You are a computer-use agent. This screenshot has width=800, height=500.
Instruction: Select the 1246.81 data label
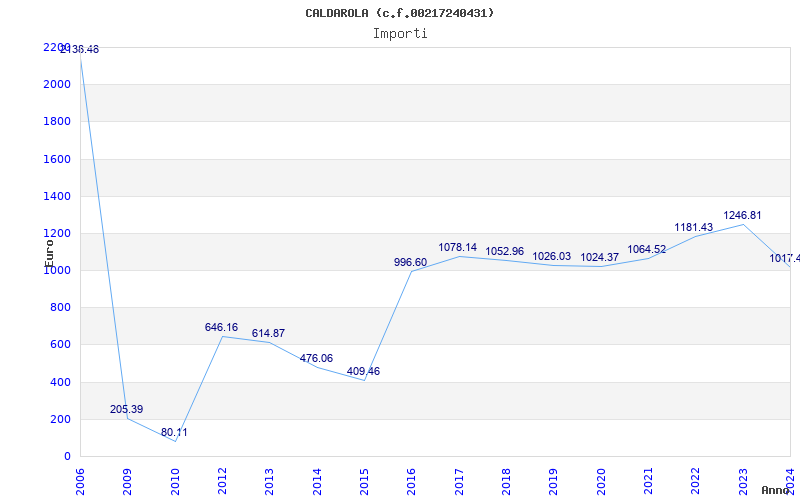(x=742, y=215)
